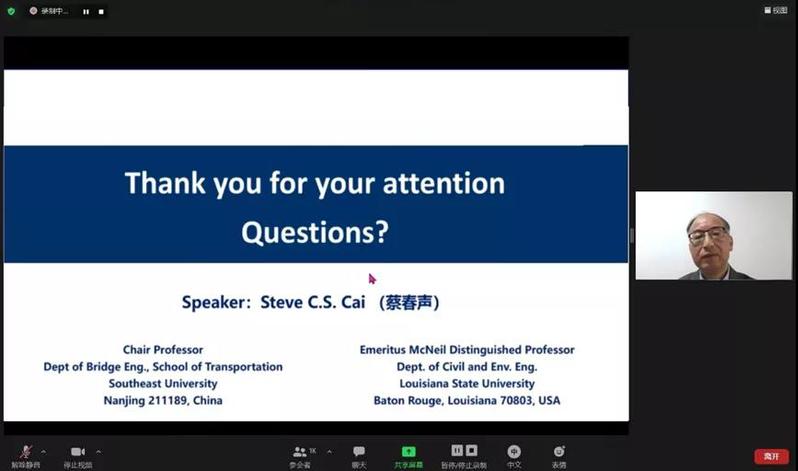Select the speaker's video thumbnail
The width and height of the screenshot is (798, 471).
tap(699, 236)
